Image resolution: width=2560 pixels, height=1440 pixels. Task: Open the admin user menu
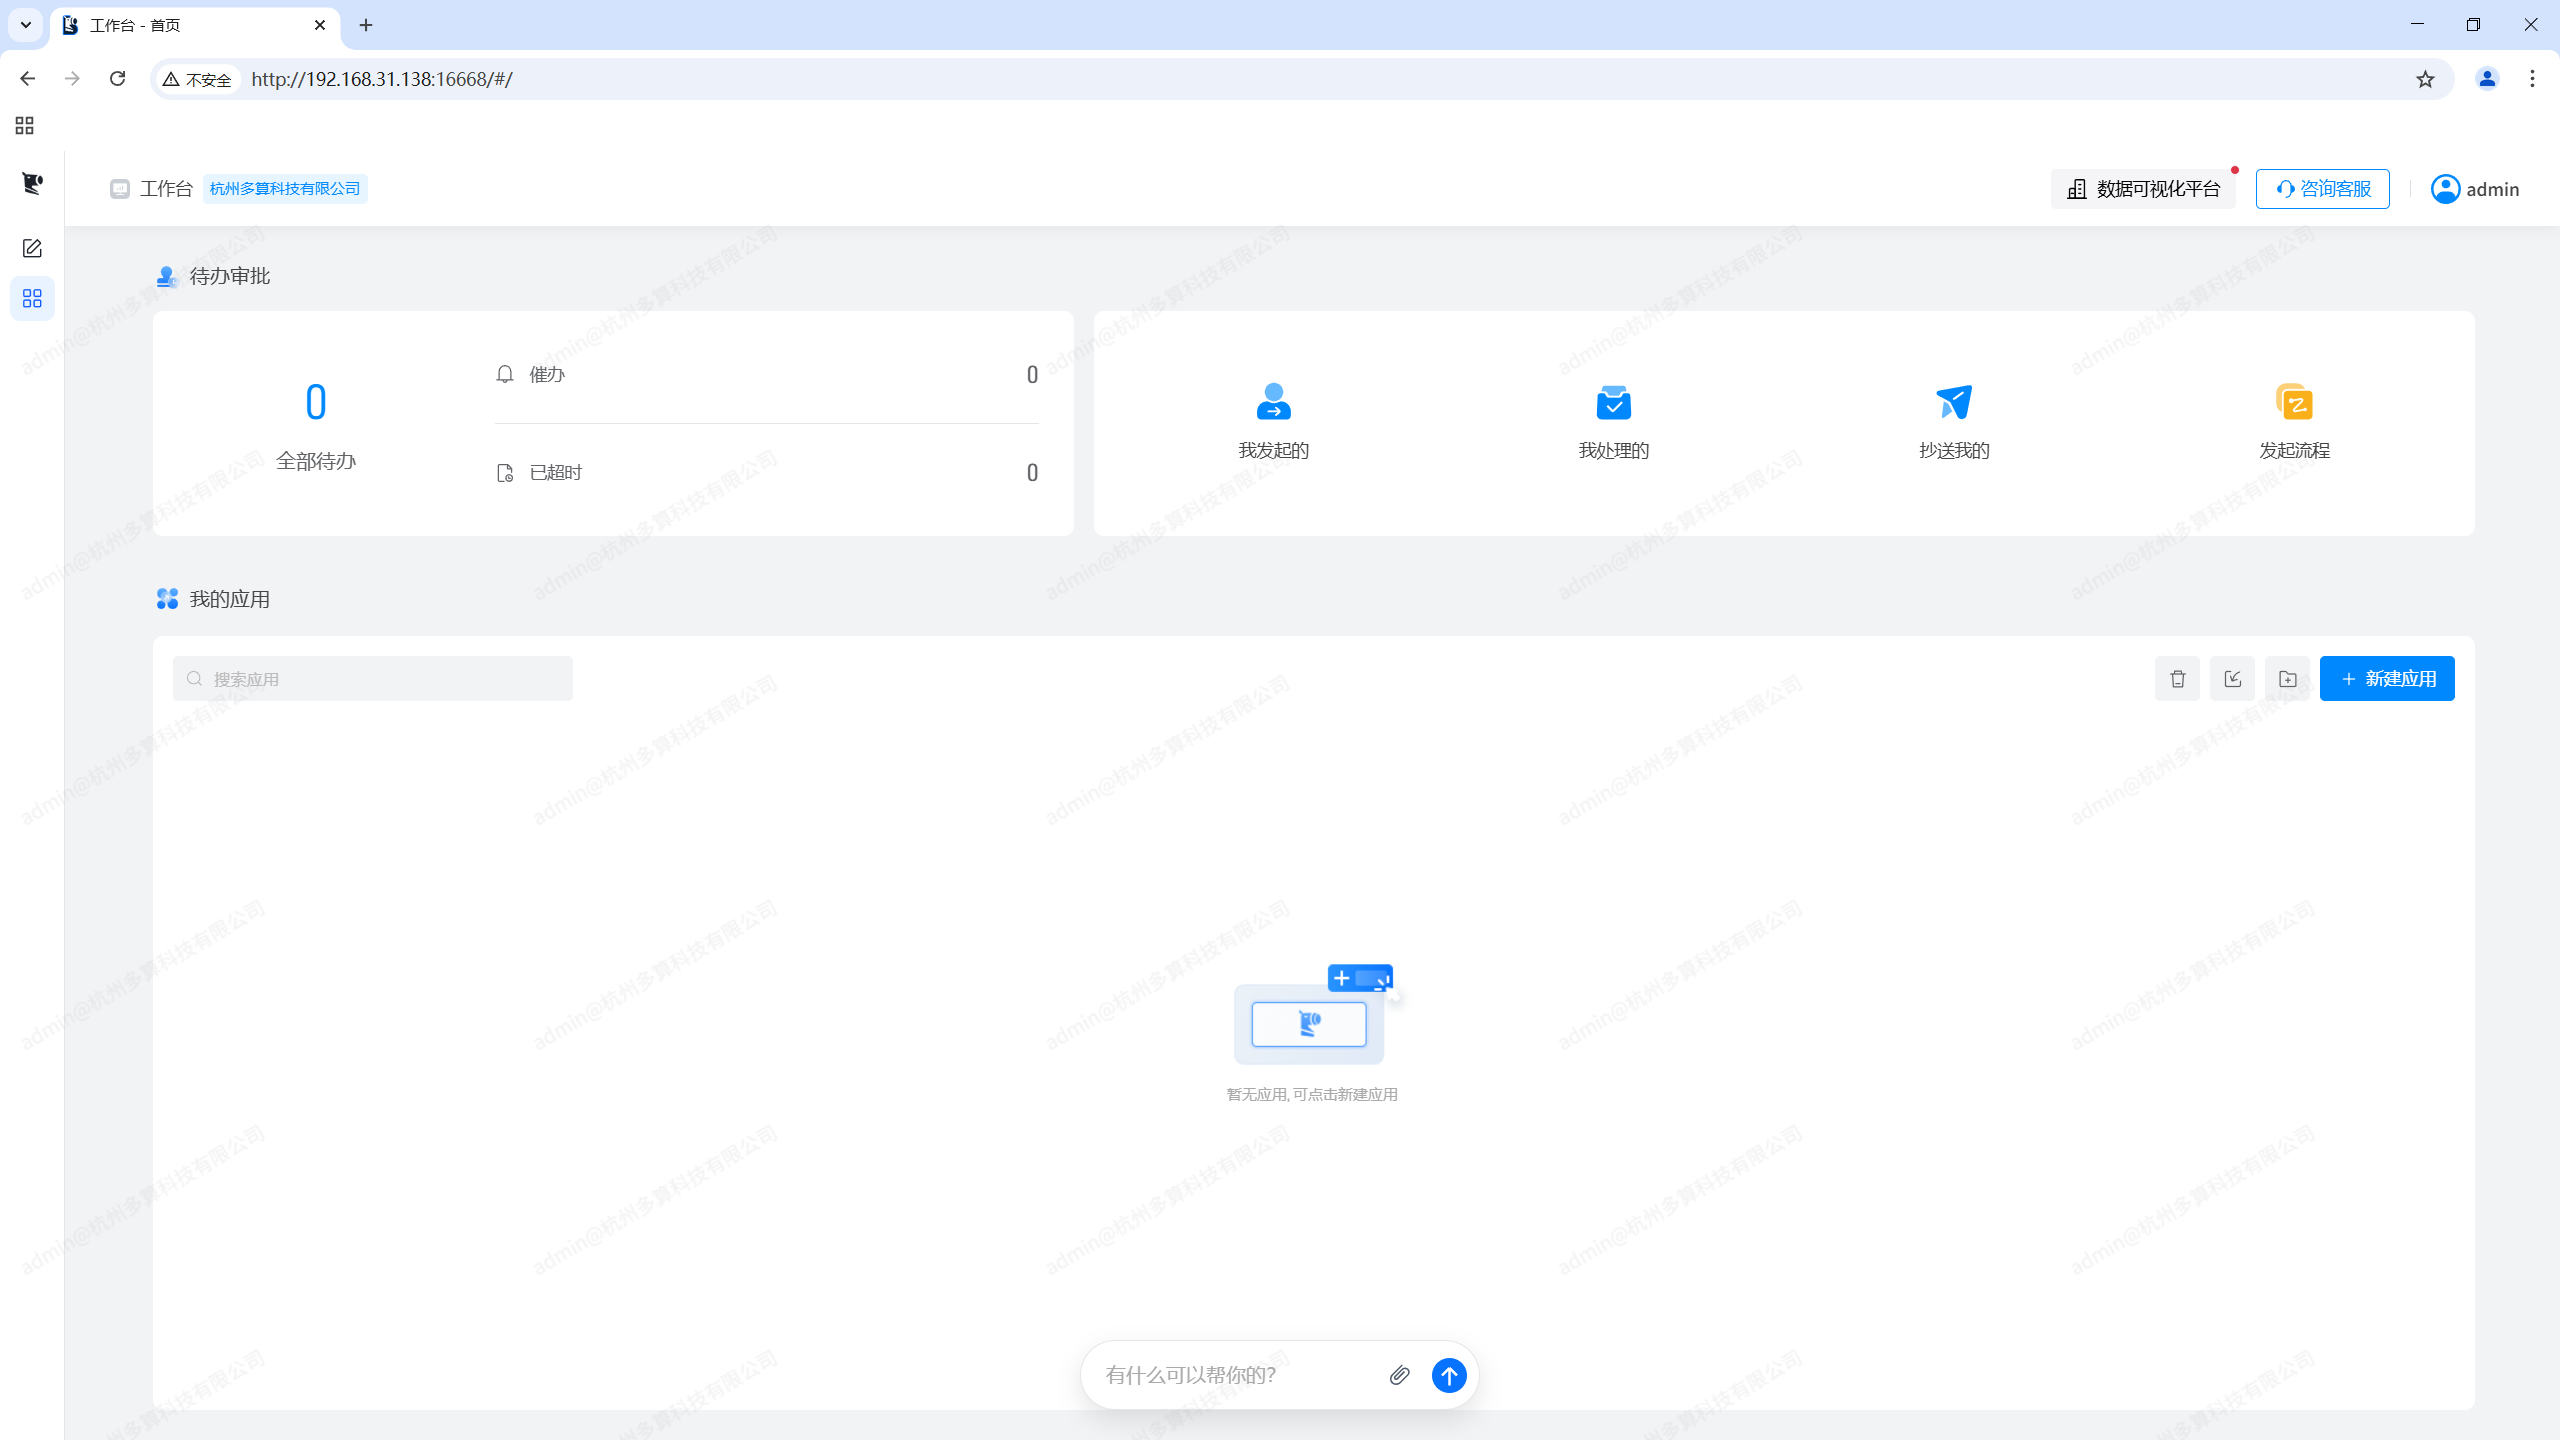pos(2474,189)
